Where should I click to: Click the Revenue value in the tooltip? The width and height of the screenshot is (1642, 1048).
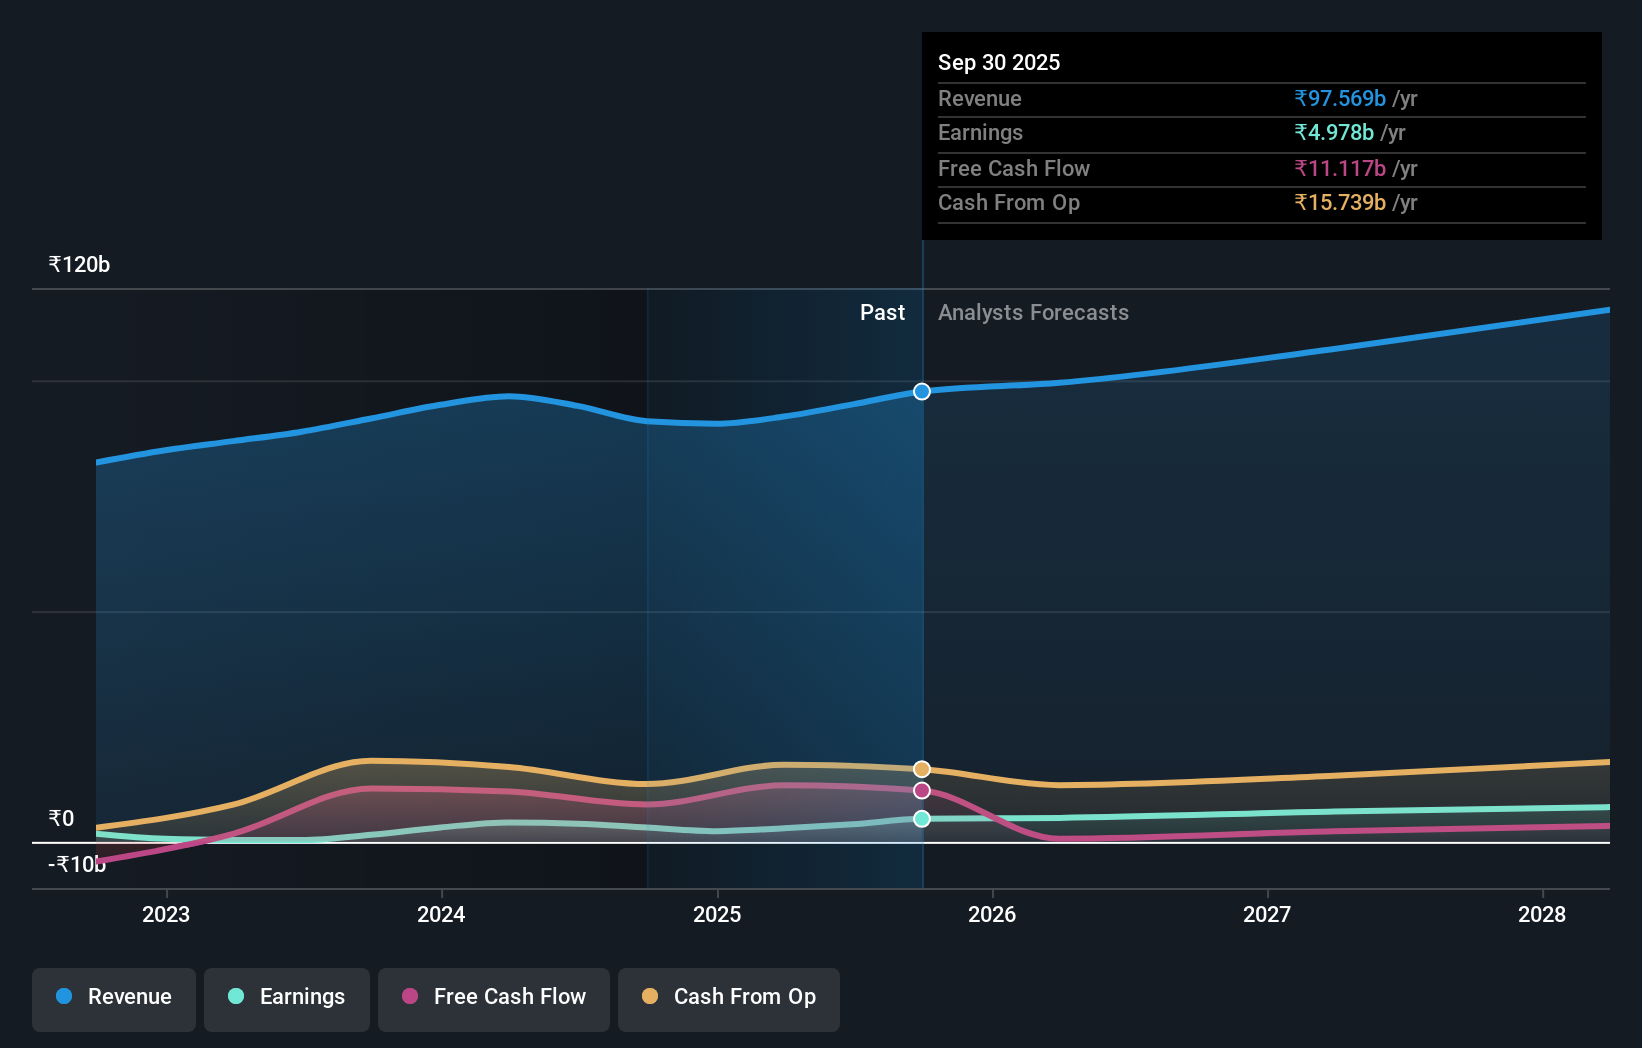pyautogui.click(x=1340, y=98)
